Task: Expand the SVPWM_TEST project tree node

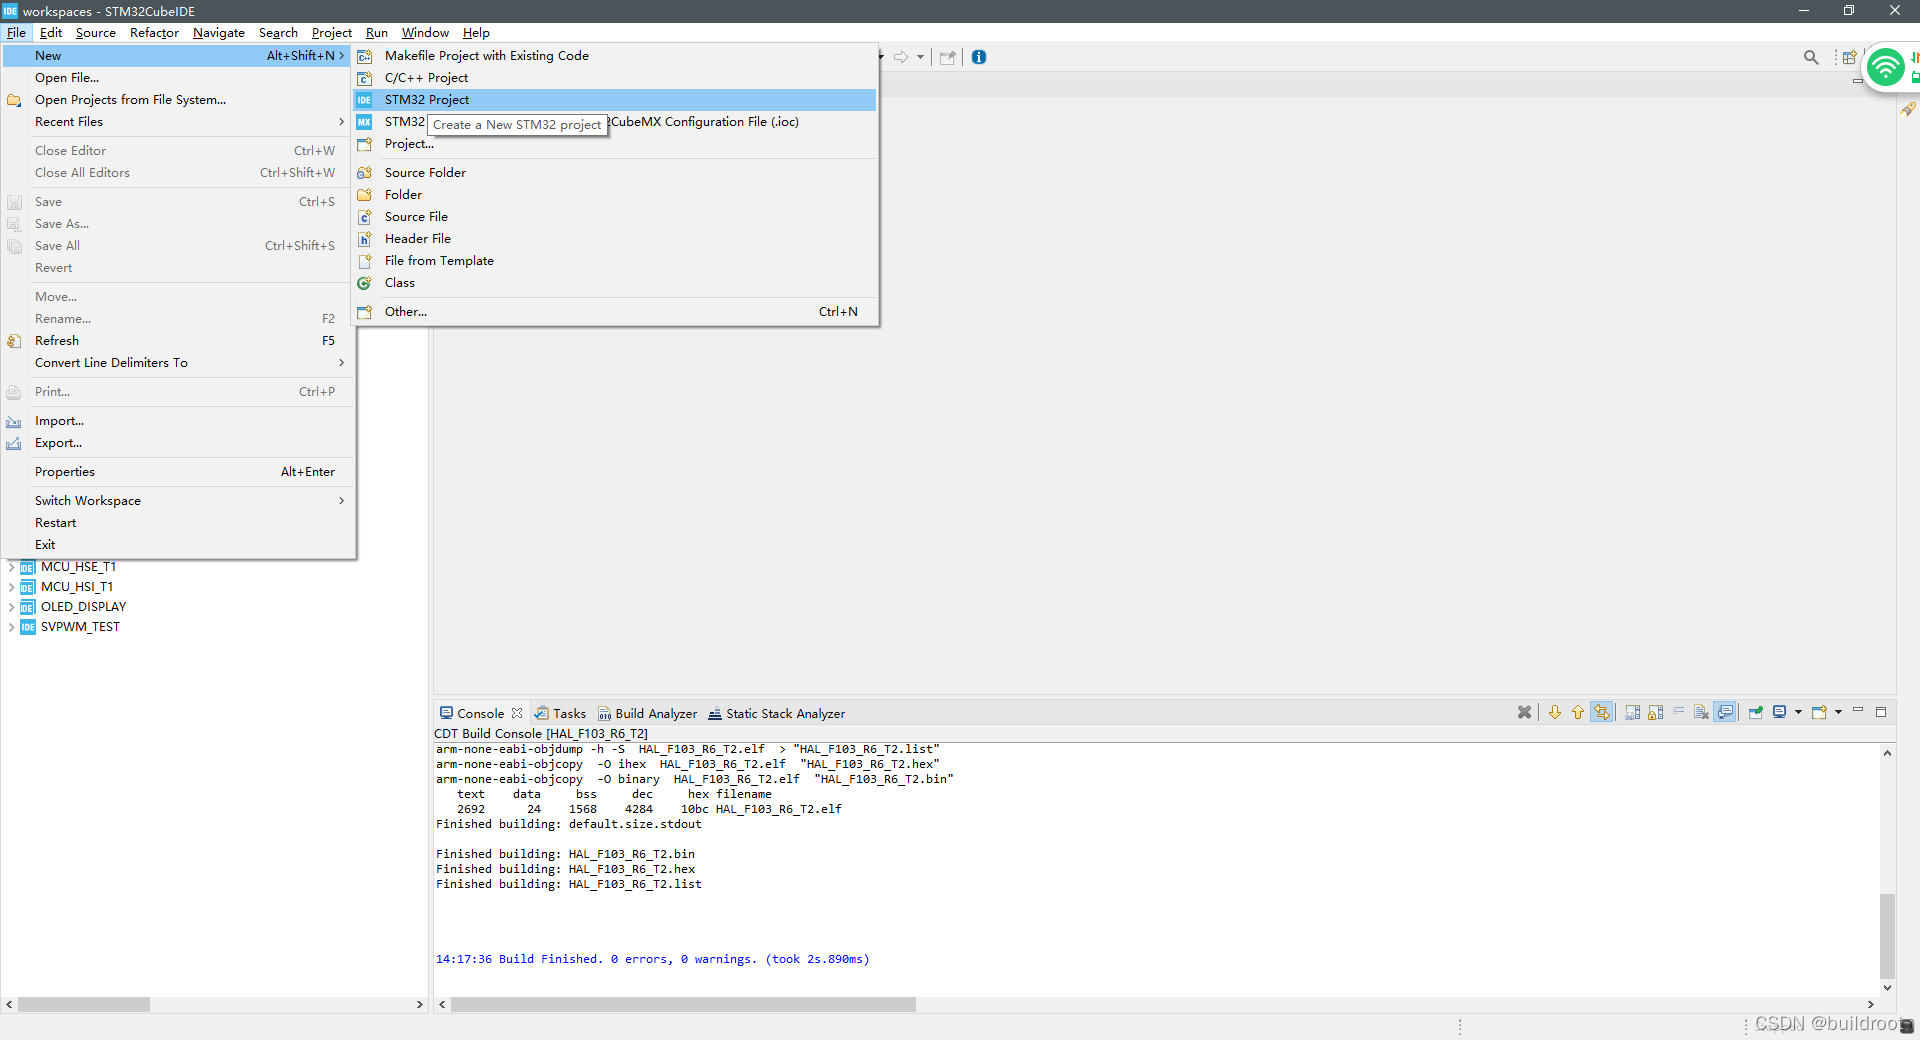Action: pos(11,627)
